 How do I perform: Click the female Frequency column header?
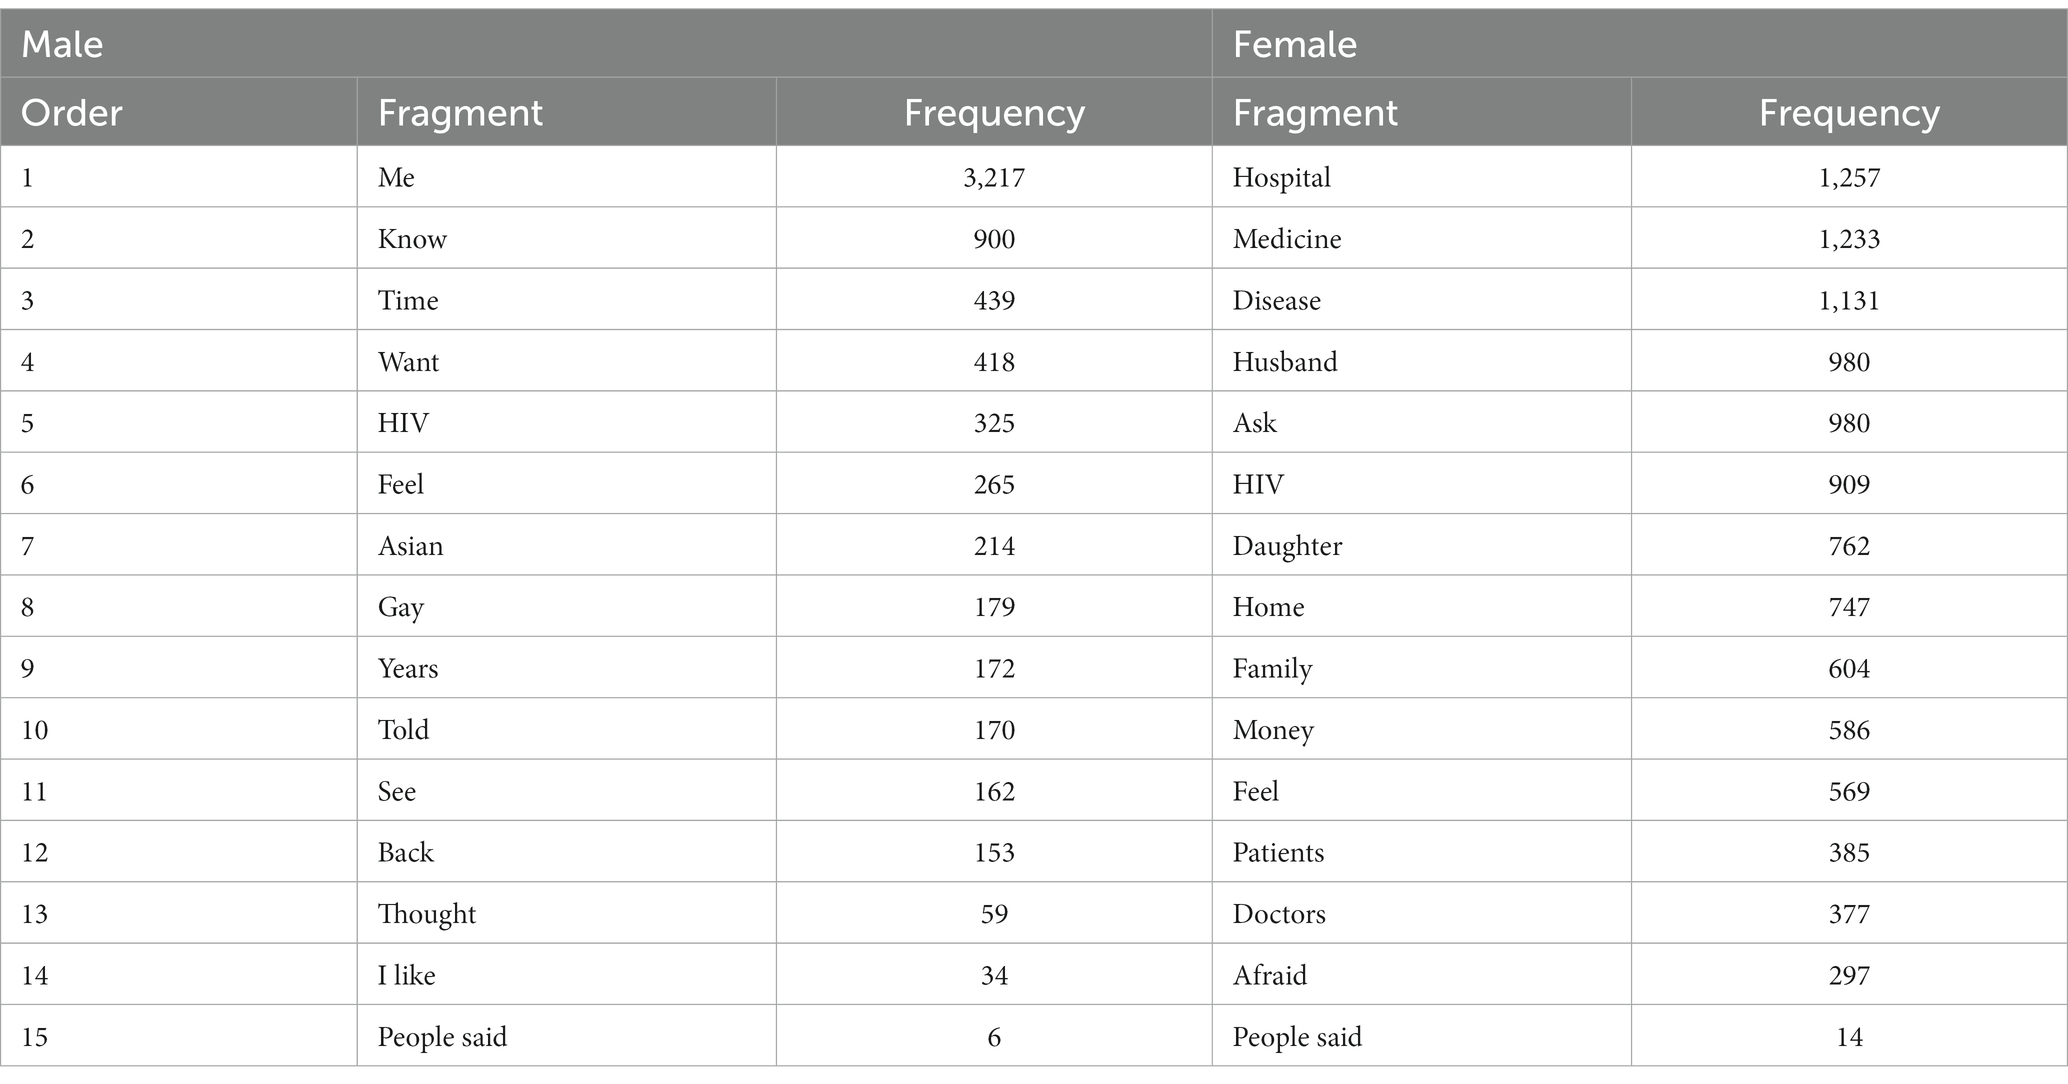1849,112
